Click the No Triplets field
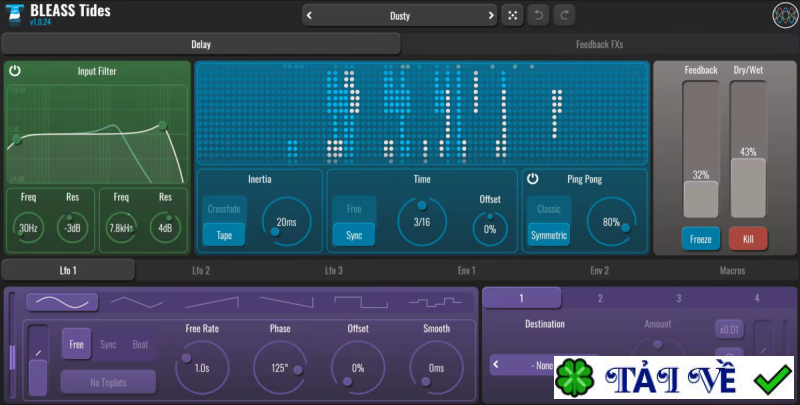The image size is (800, 405). 108,381
